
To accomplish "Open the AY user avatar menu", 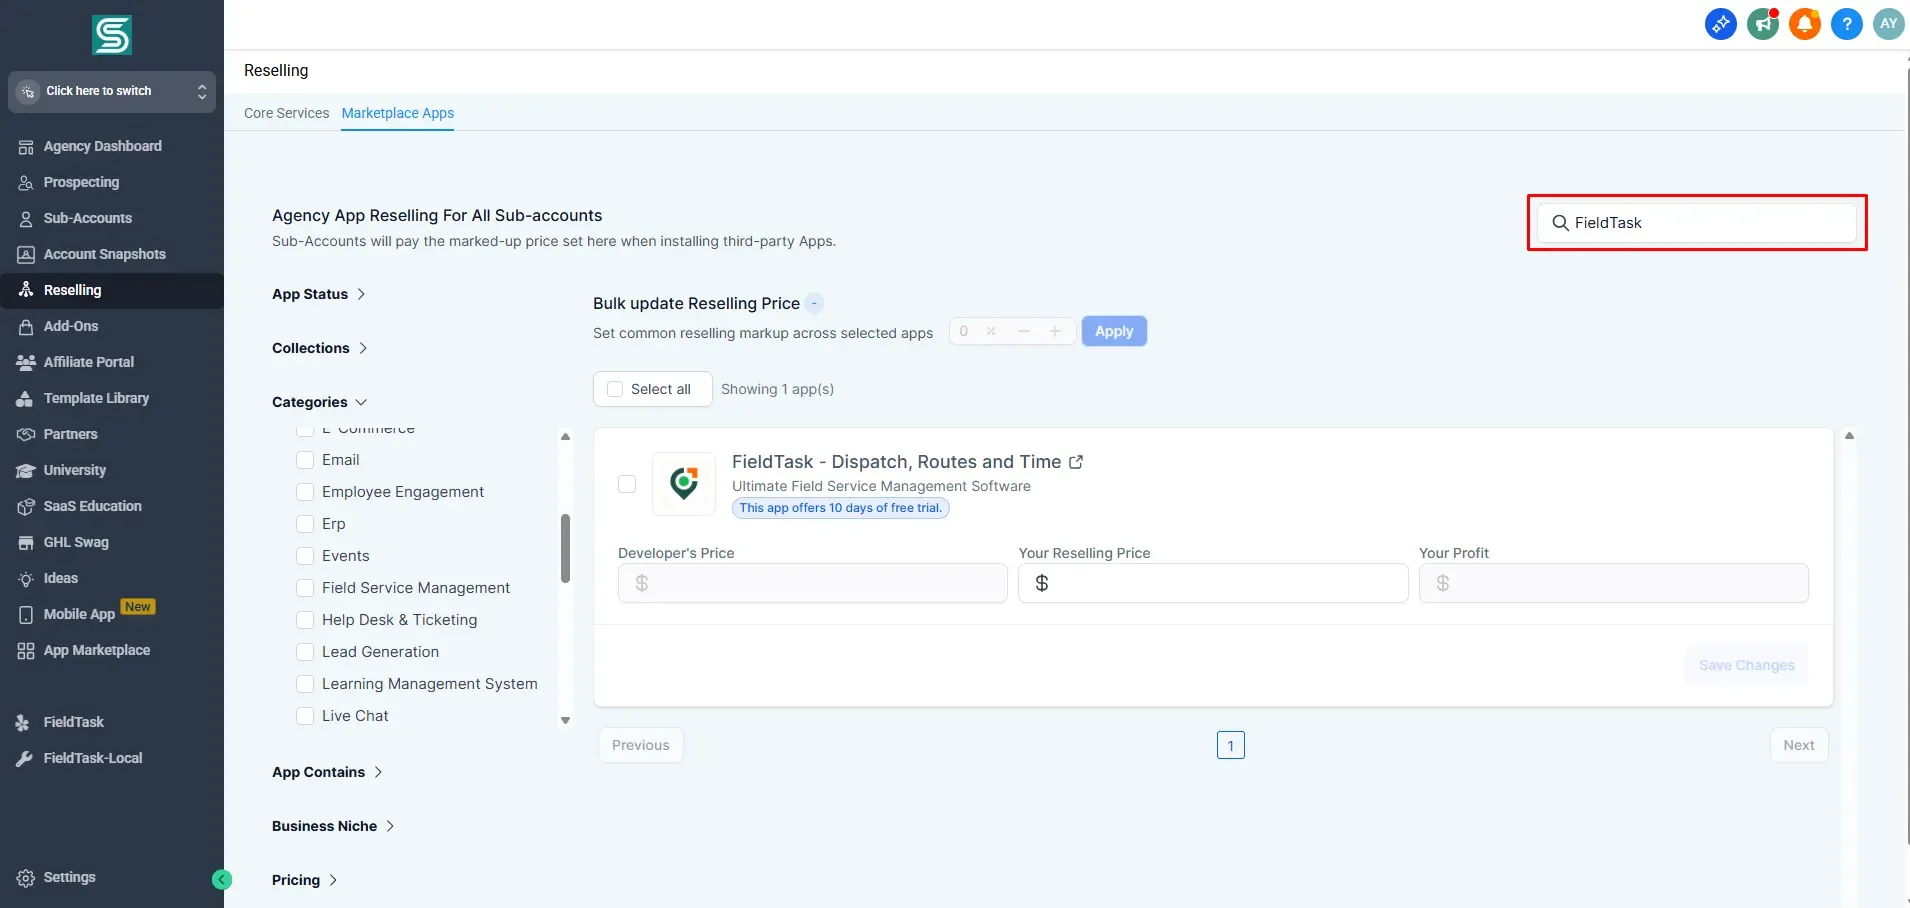I will [x=1889, y=24].
